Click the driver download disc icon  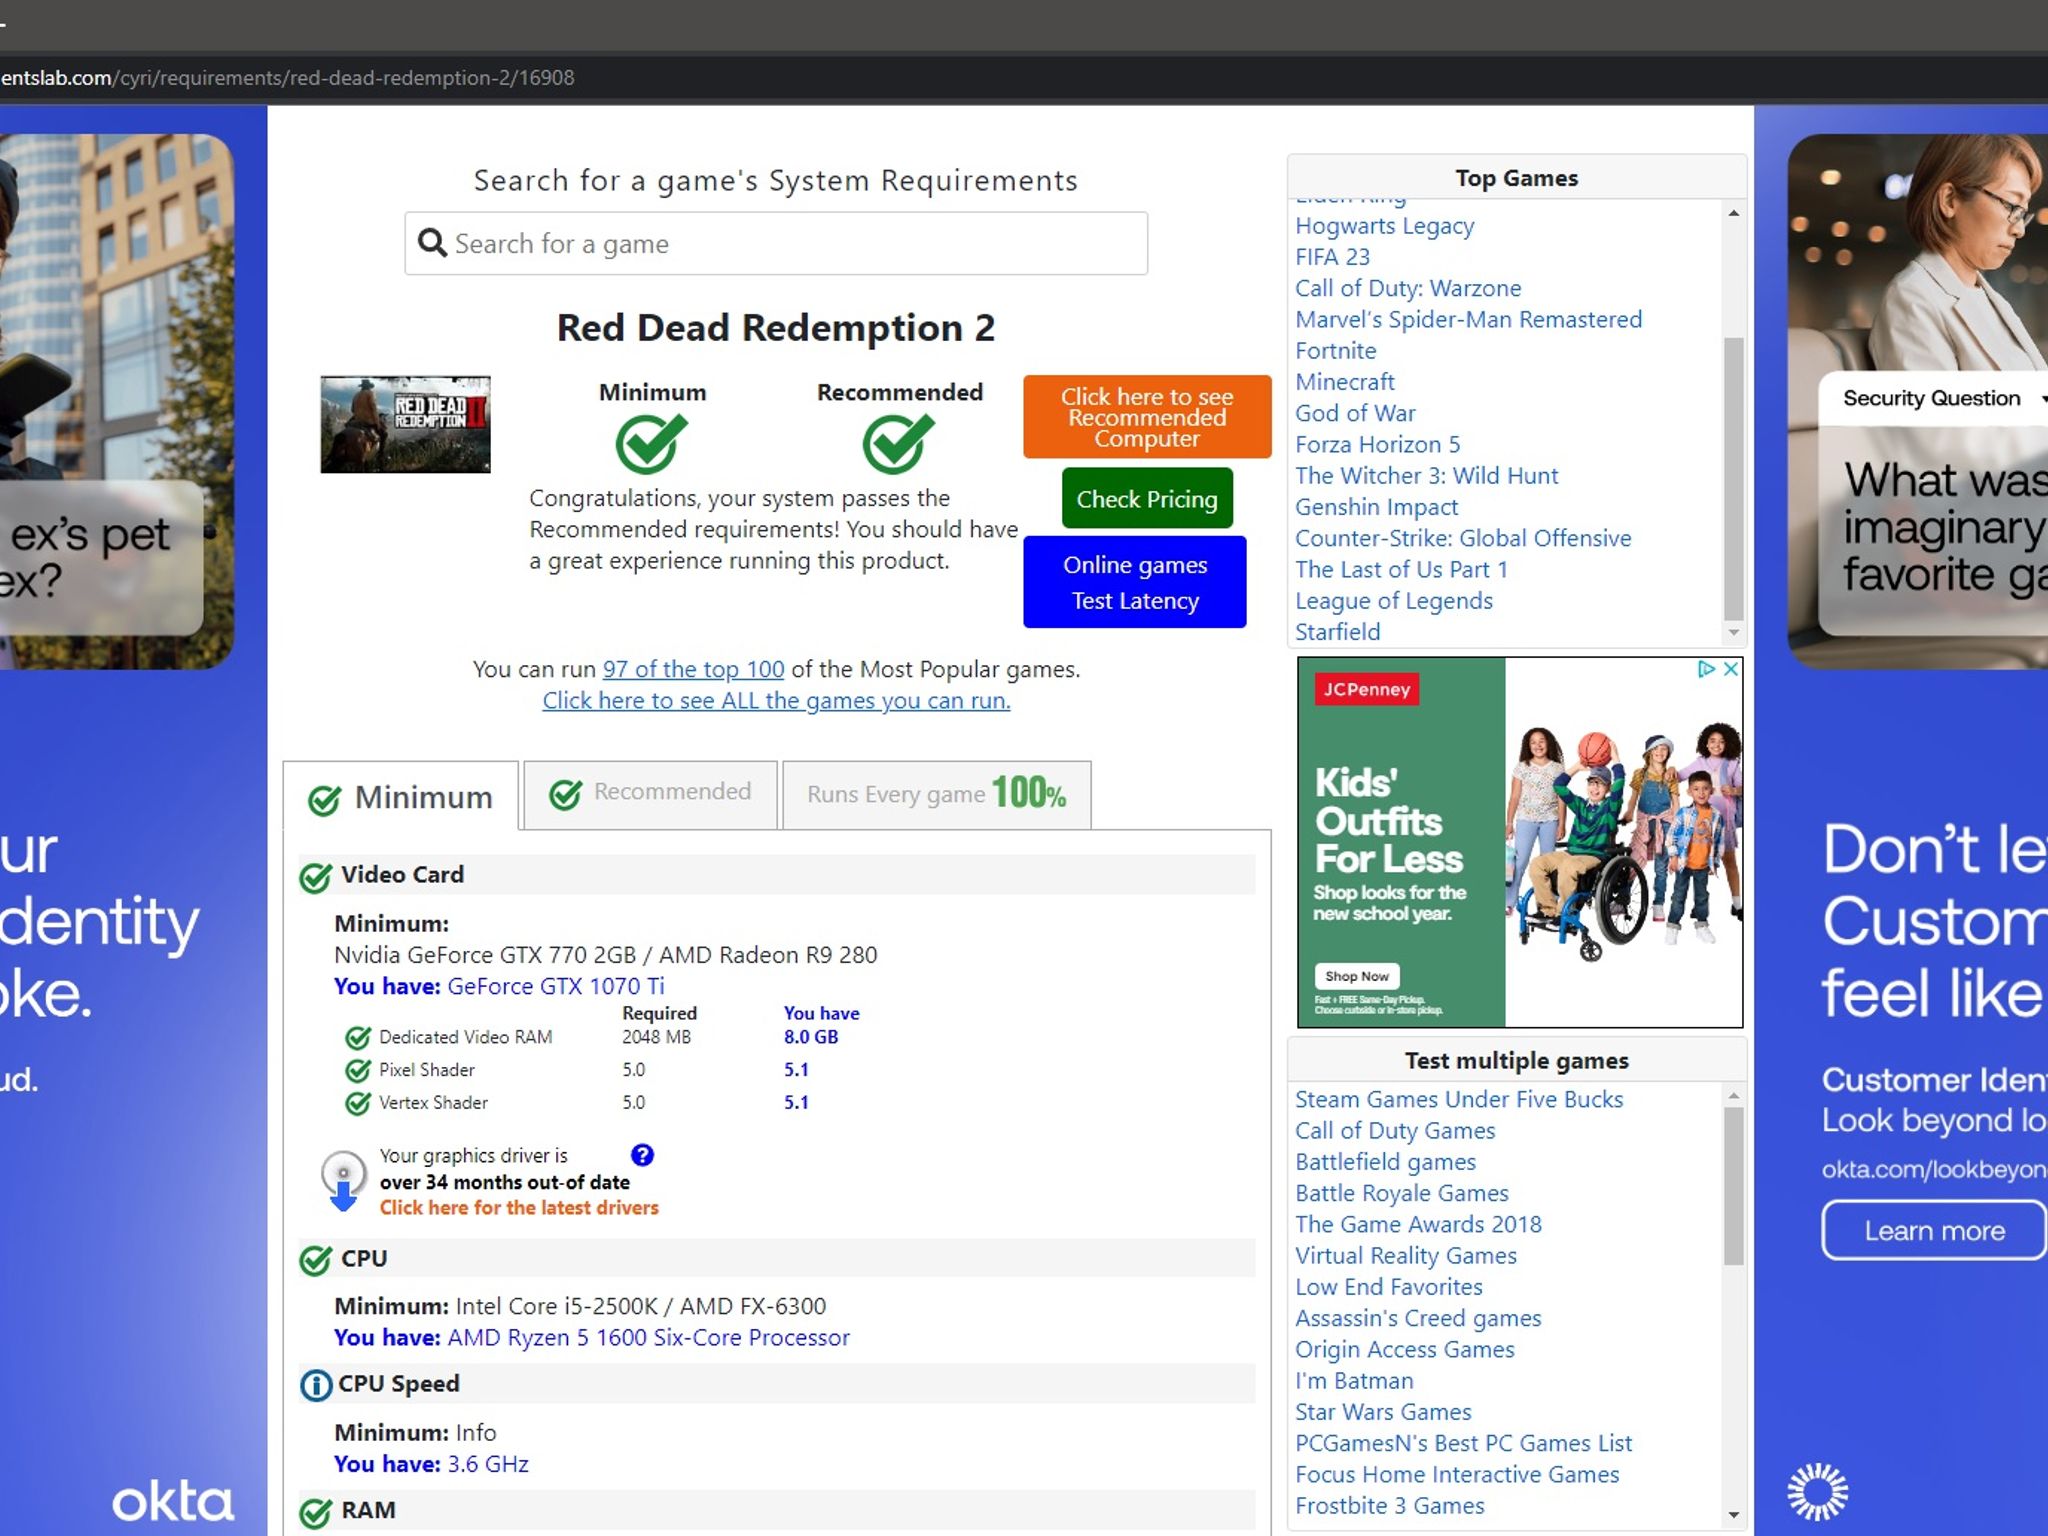(343, 1181)
